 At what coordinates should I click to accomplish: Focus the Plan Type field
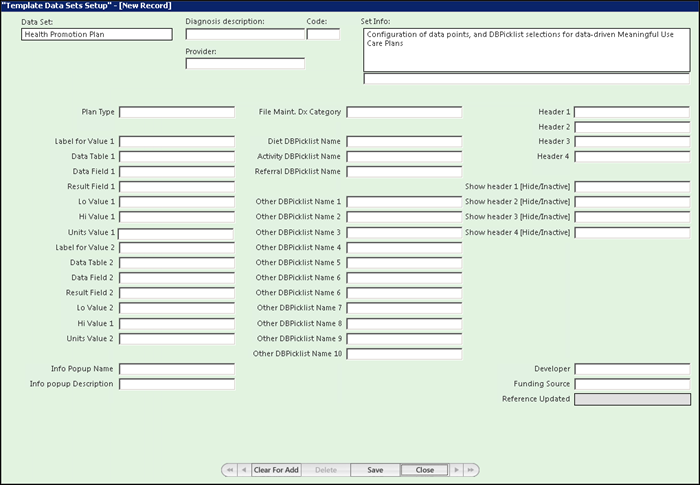[177, 112]
